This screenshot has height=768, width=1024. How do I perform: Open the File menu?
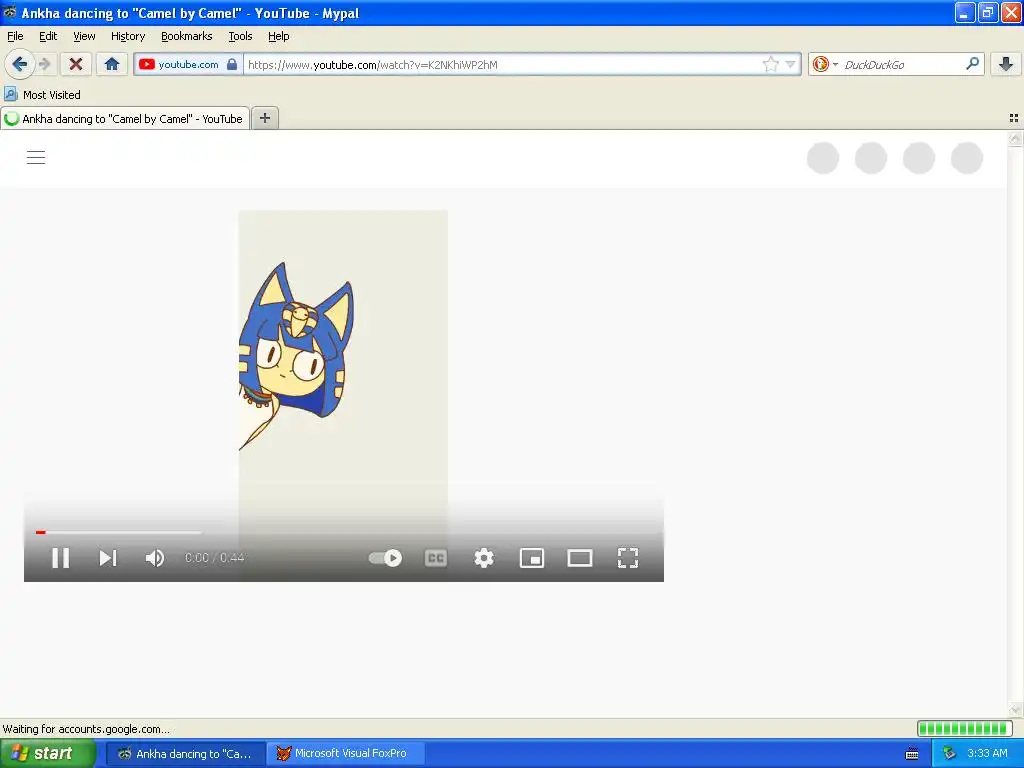pyautogui.click(x=15, y=36)
